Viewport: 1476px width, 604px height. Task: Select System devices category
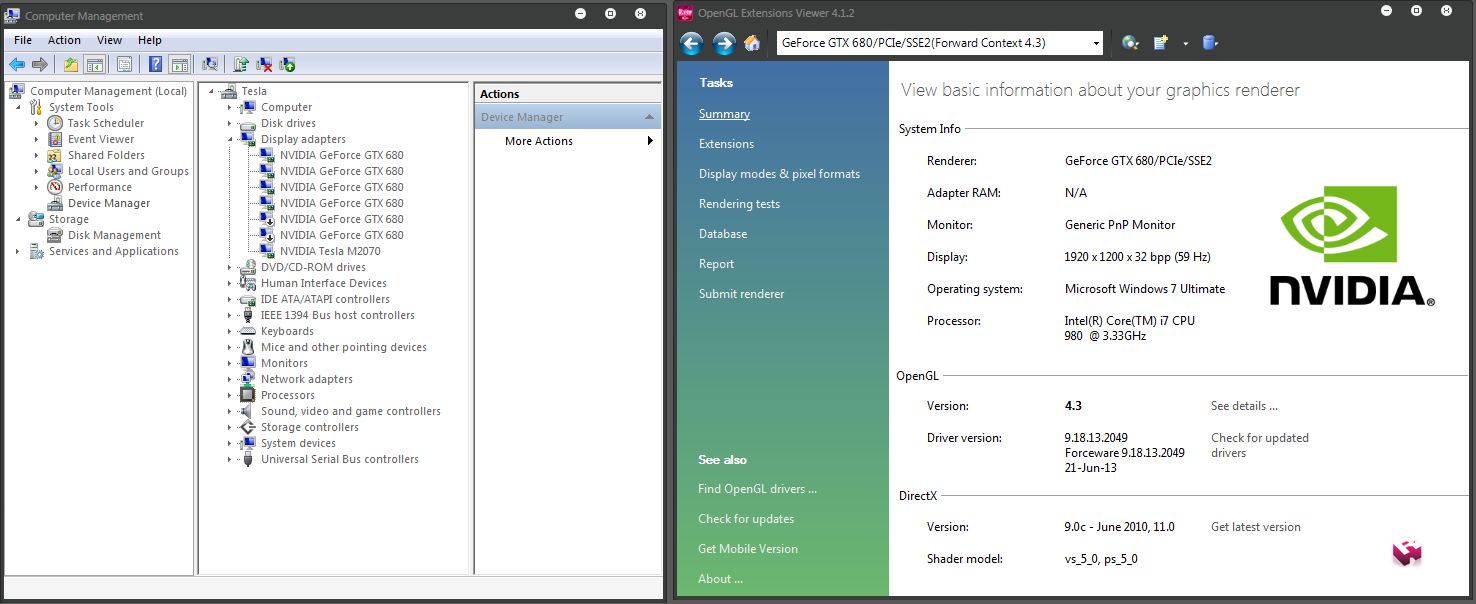[x=298, y=443]
